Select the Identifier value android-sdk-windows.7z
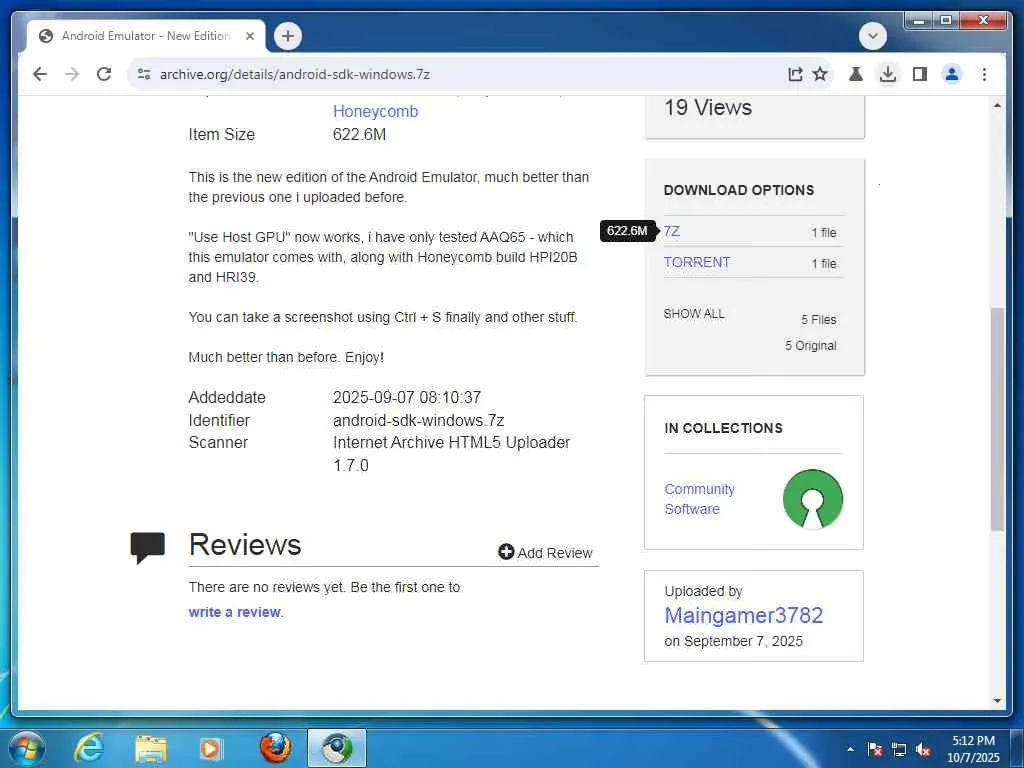The width and height of the screenshot is (1024, 768). pos(419,421)
